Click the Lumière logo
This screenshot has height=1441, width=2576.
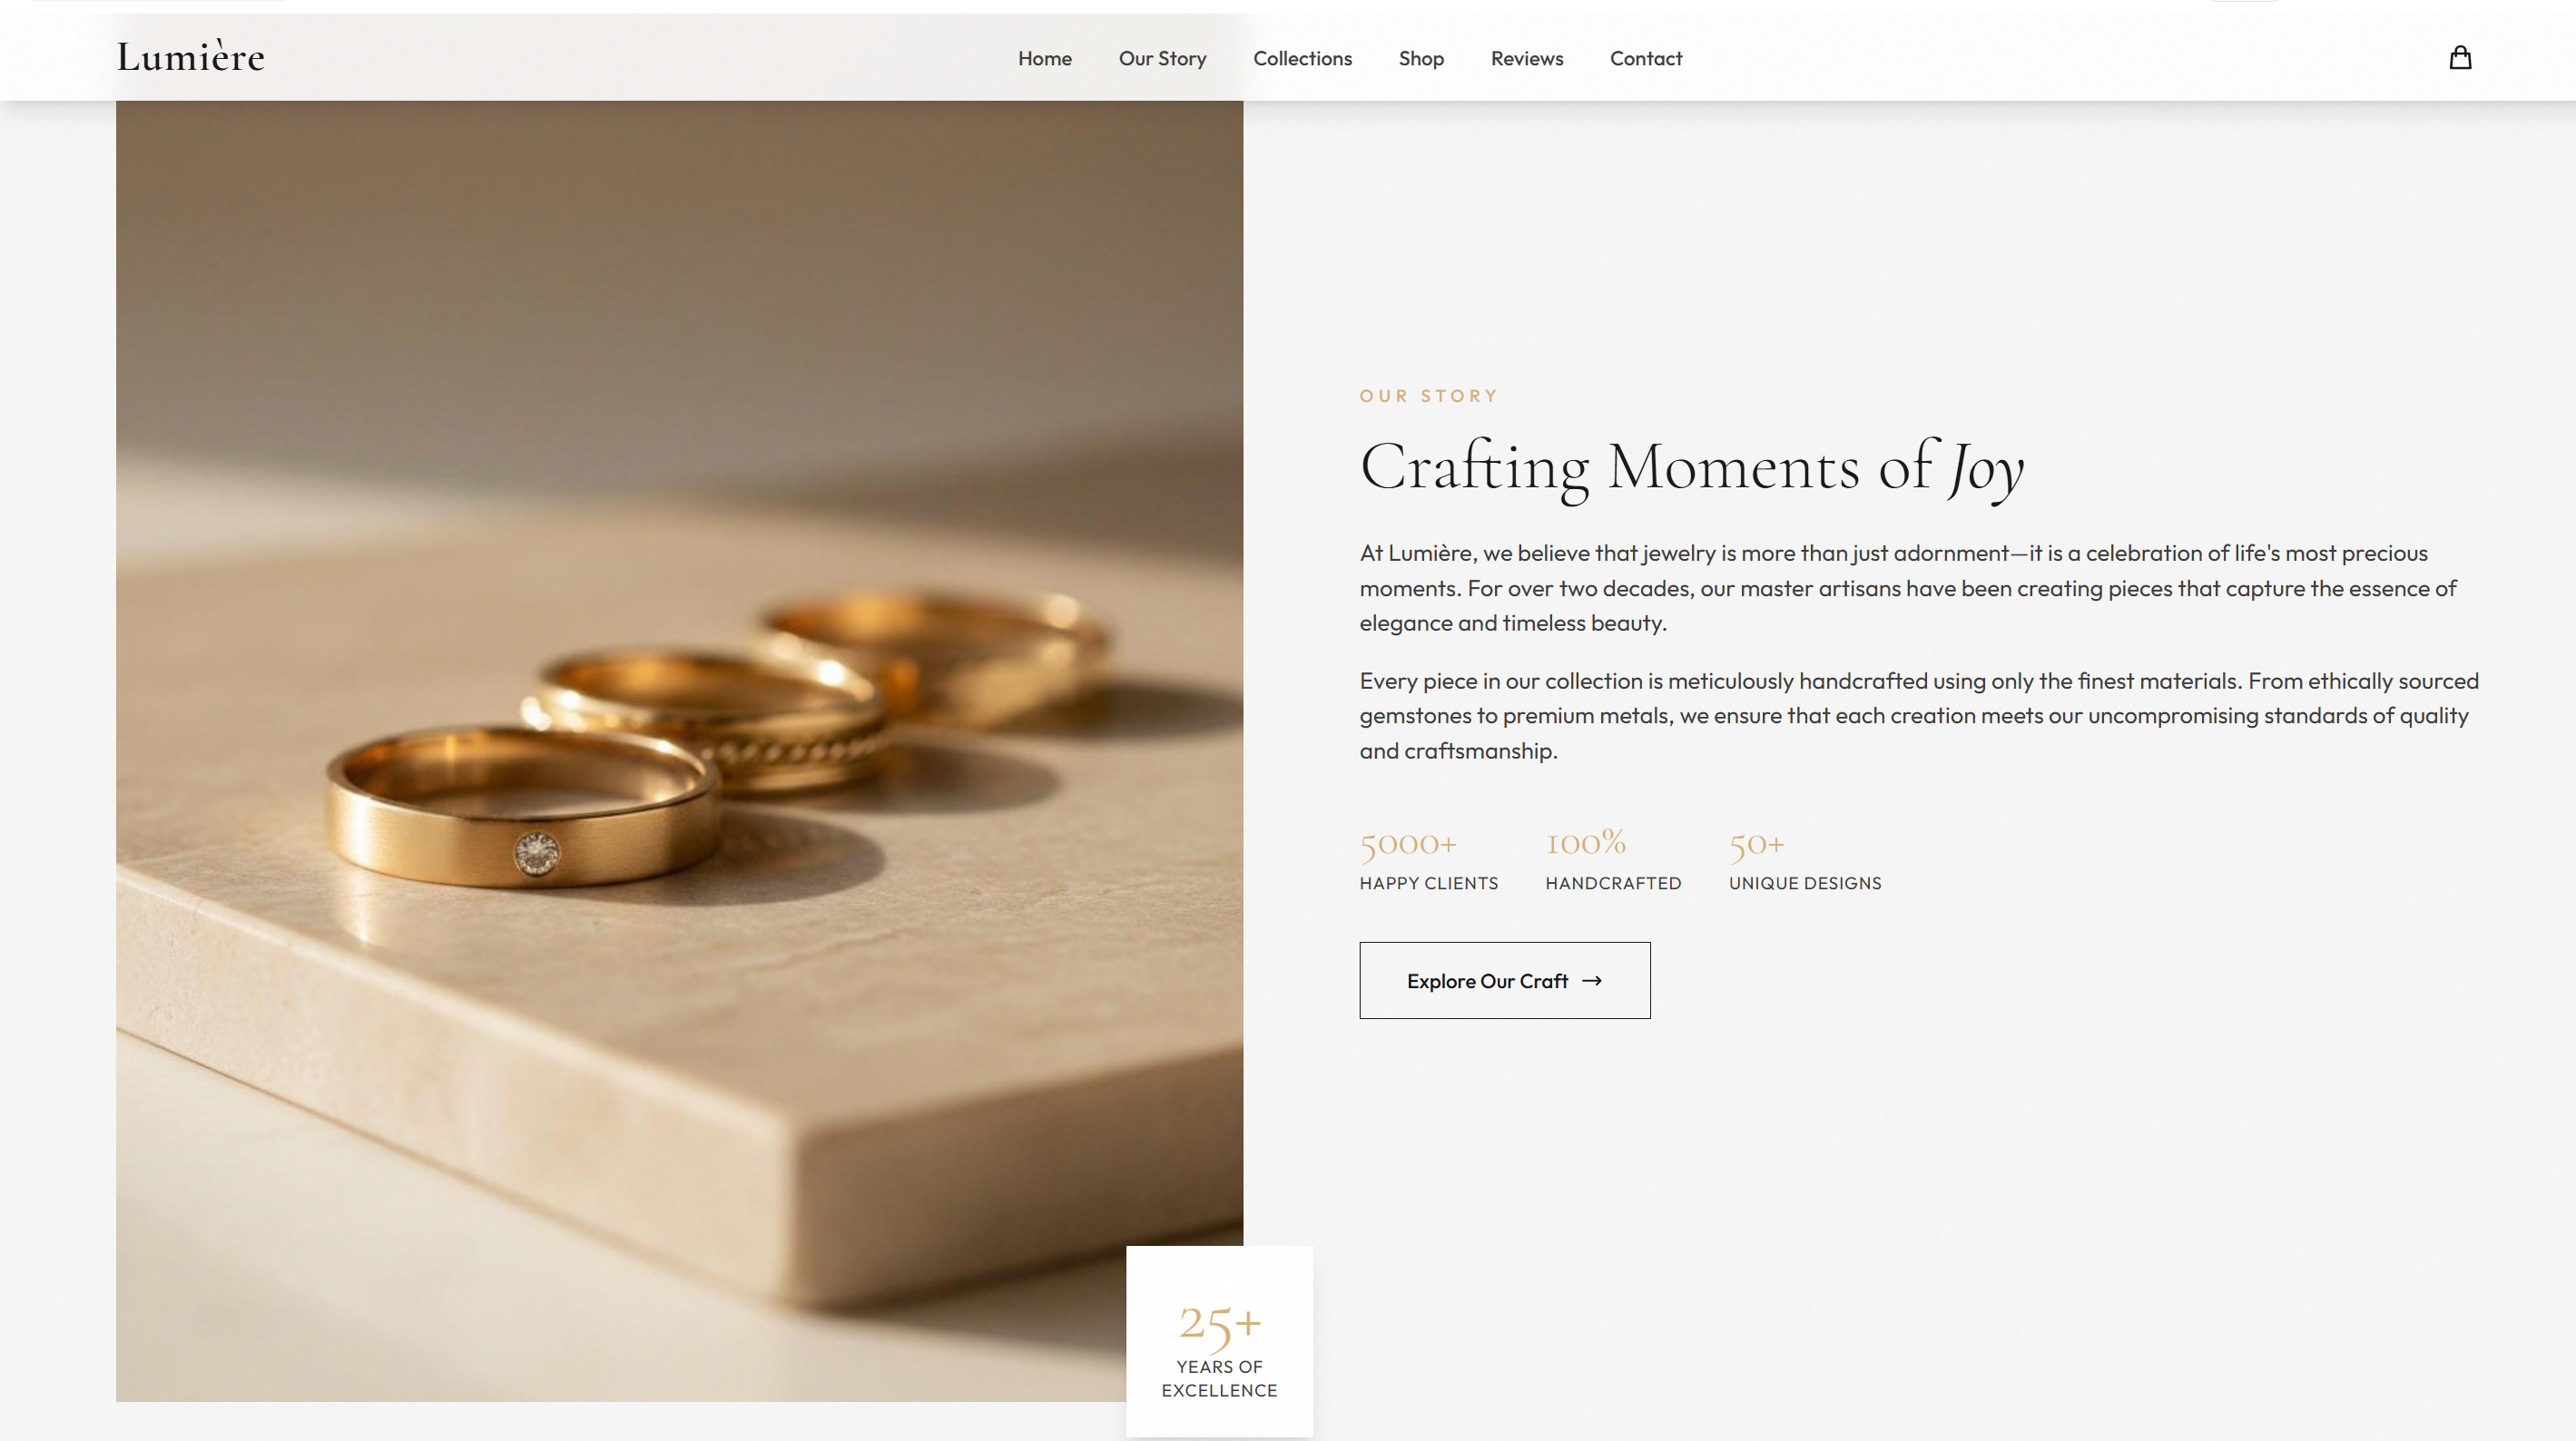(x=190, y=58)
